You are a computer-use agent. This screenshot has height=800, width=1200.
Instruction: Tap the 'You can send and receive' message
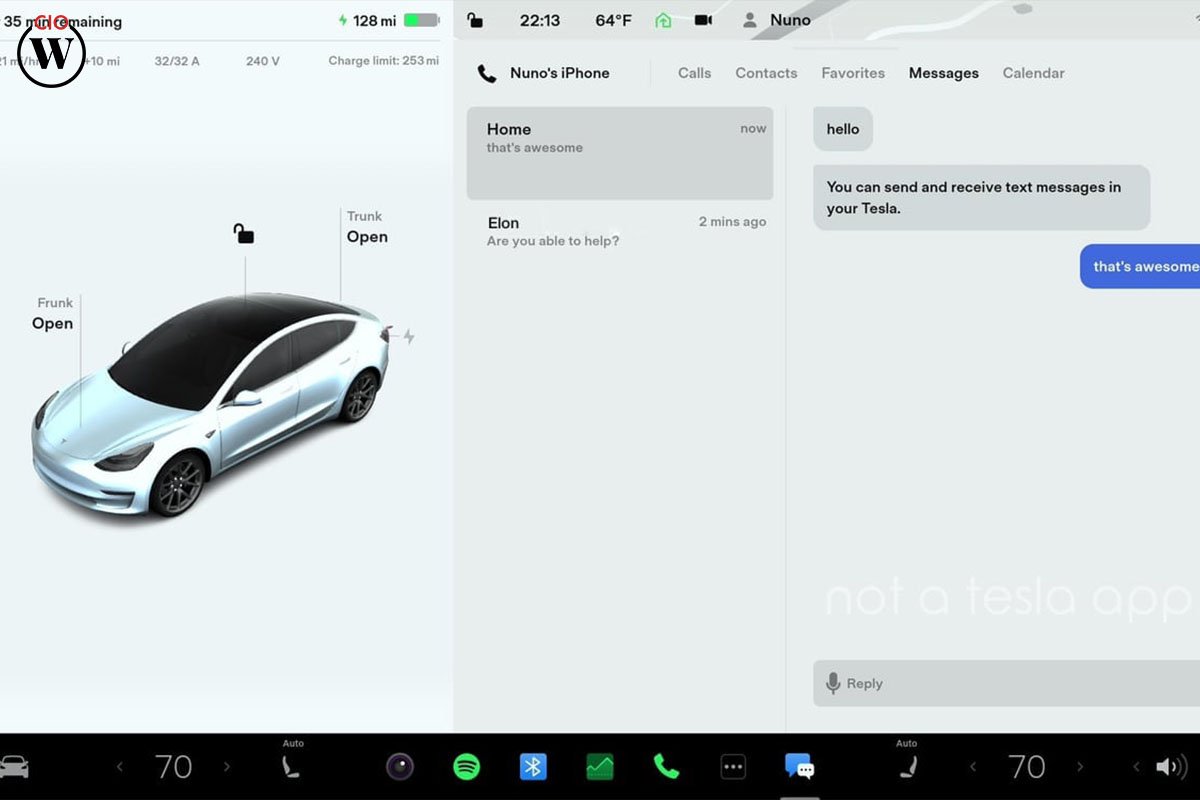981,197
